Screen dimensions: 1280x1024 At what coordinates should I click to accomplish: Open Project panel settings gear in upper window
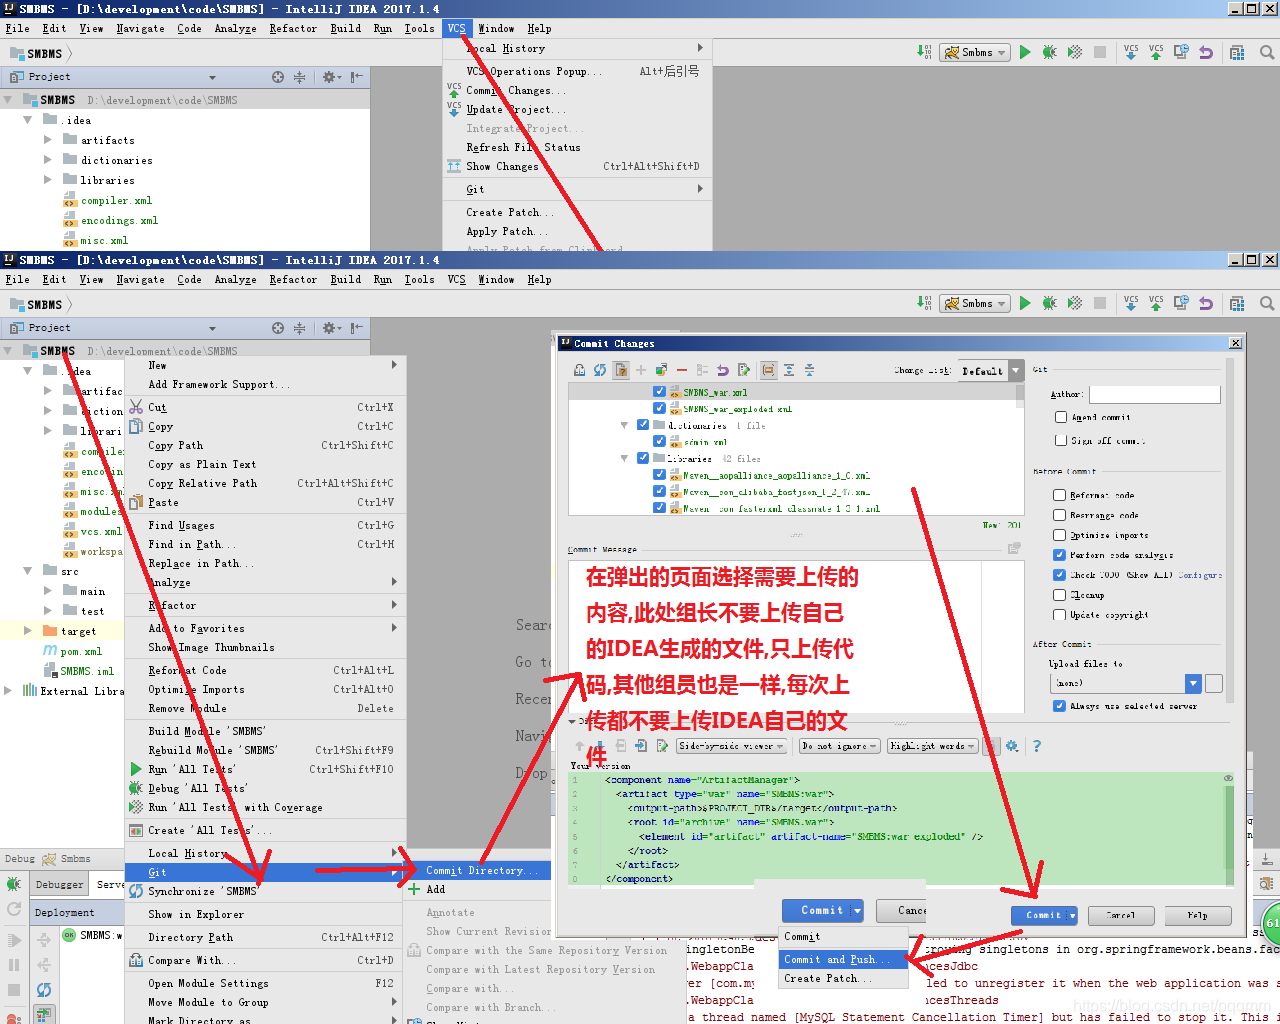pyautogui.click(x=329, y=77)
